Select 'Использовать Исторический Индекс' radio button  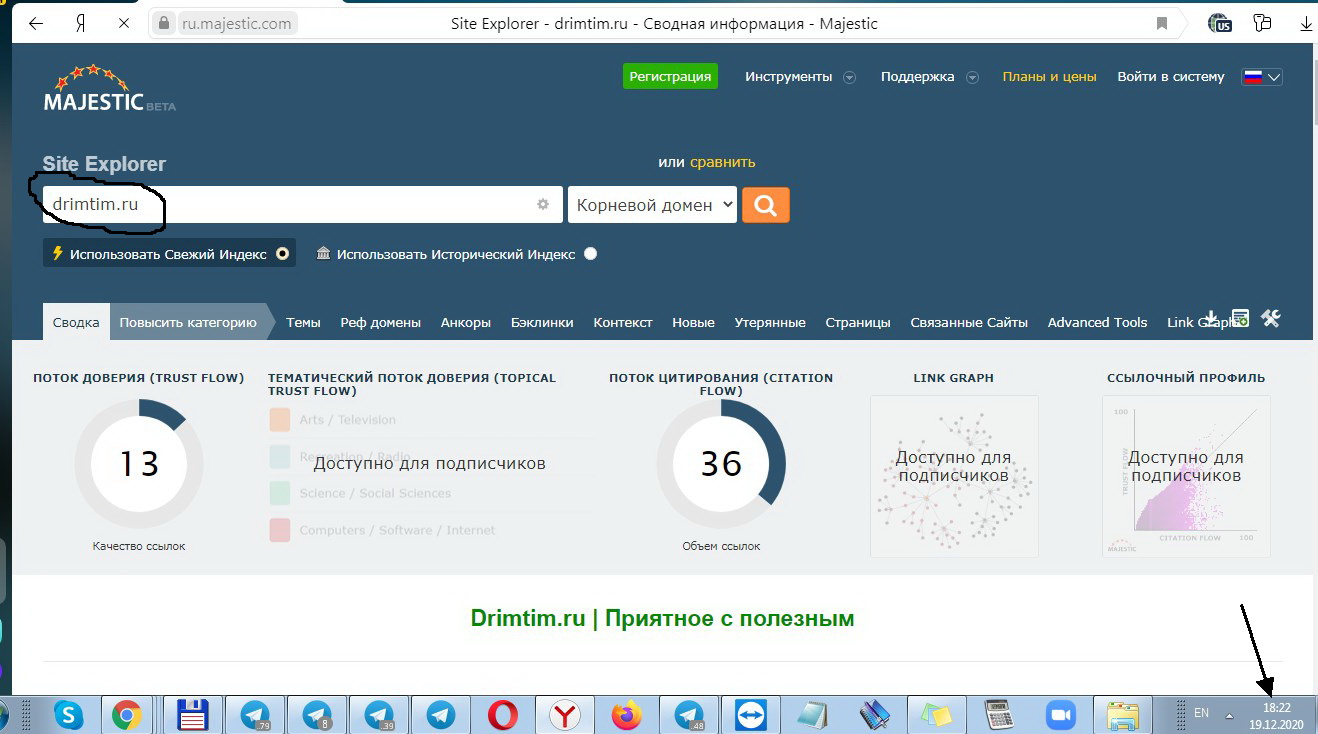(x=590, y=254)
